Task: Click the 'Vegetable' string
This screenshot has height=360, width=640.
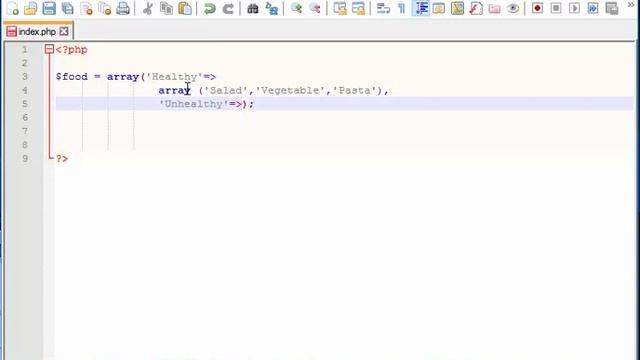Action: pos(290,90)
